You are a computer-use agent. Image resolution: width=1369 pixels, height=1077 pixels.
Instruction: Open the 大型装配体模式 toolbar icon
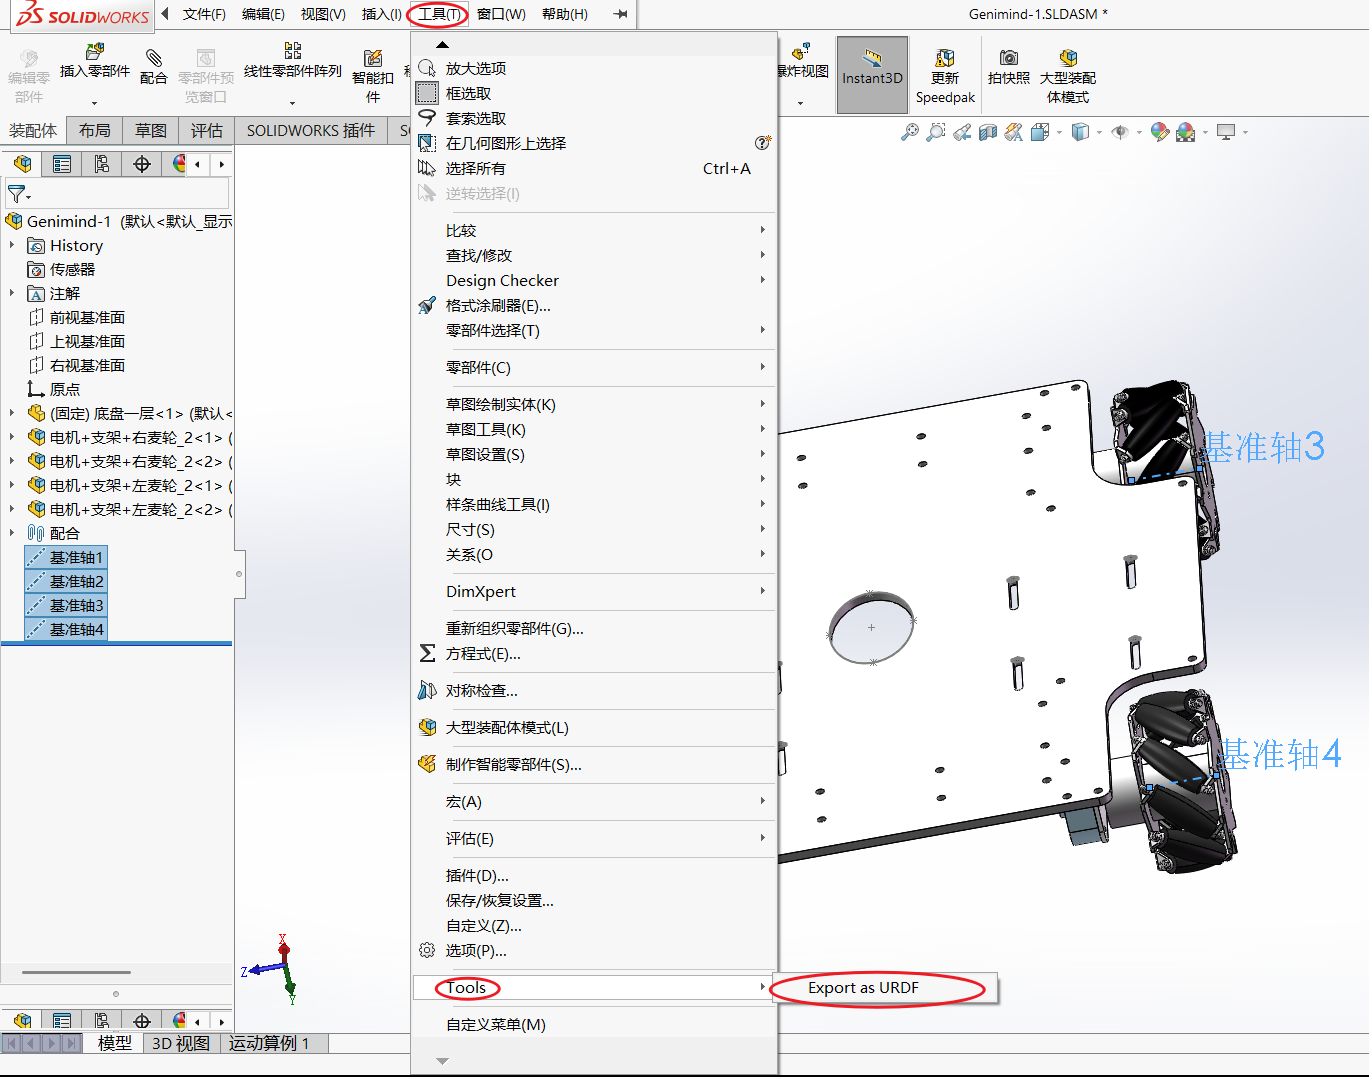click(x=1068, y=58)
